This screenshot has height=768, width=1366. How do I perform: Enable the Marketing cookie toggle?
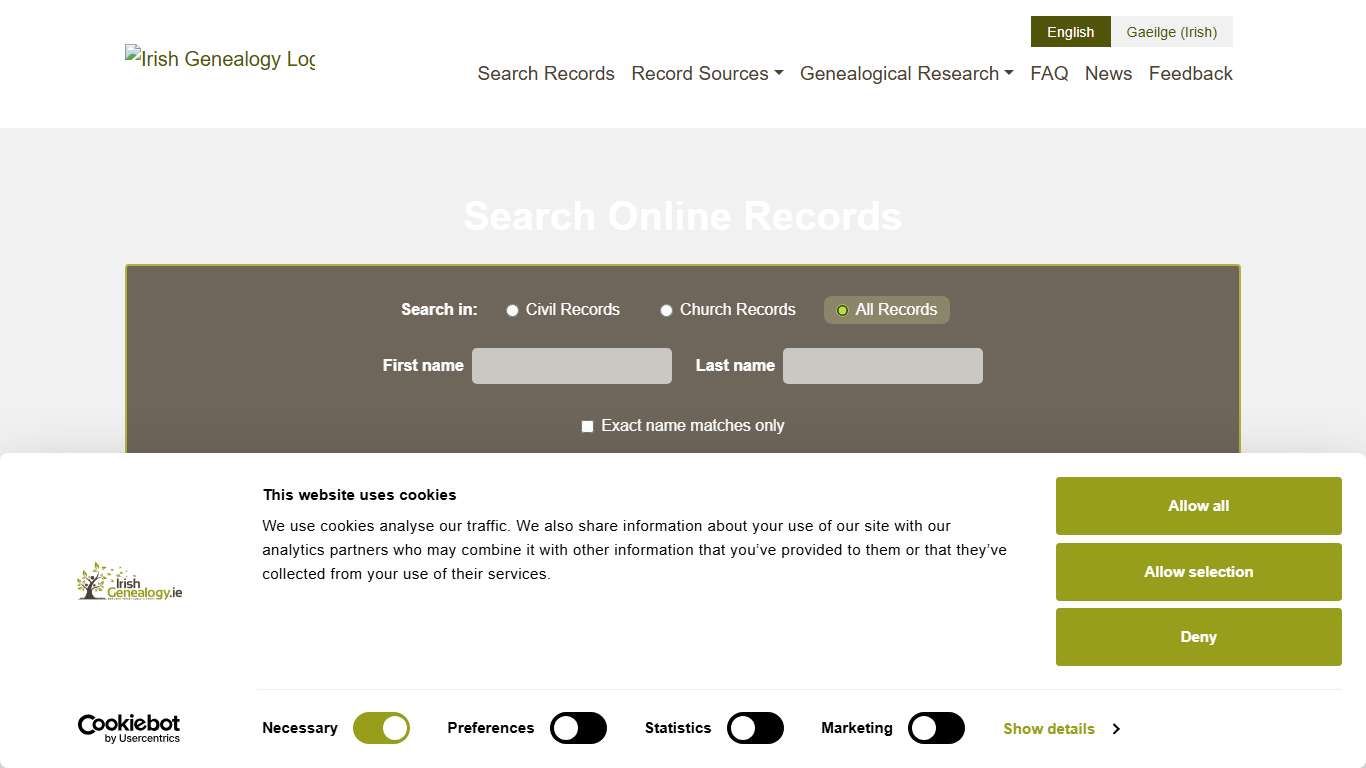(936, 728)
